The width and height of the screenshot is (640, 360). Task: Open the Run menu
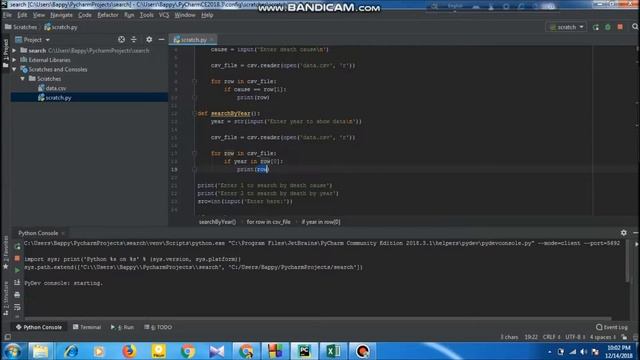tap(129, 15)
